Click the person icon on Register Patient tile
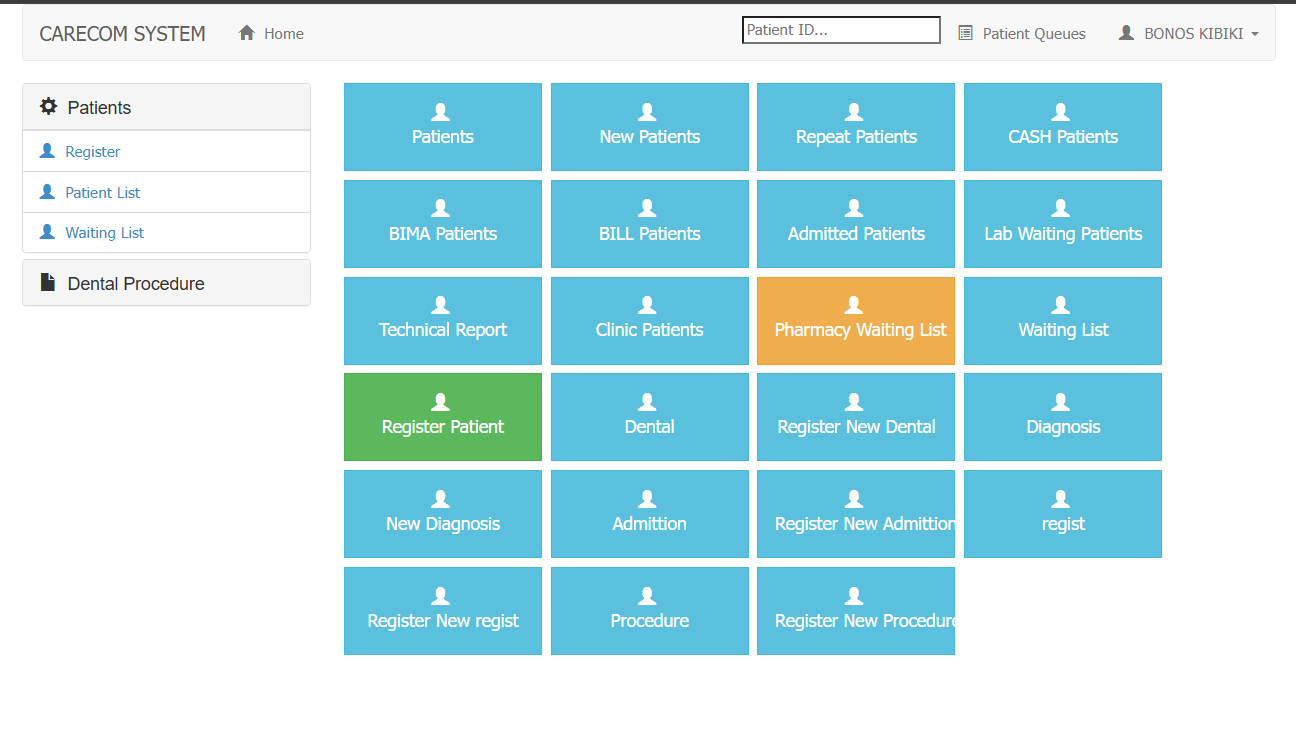1296x735 pixels. coord(442,400)
